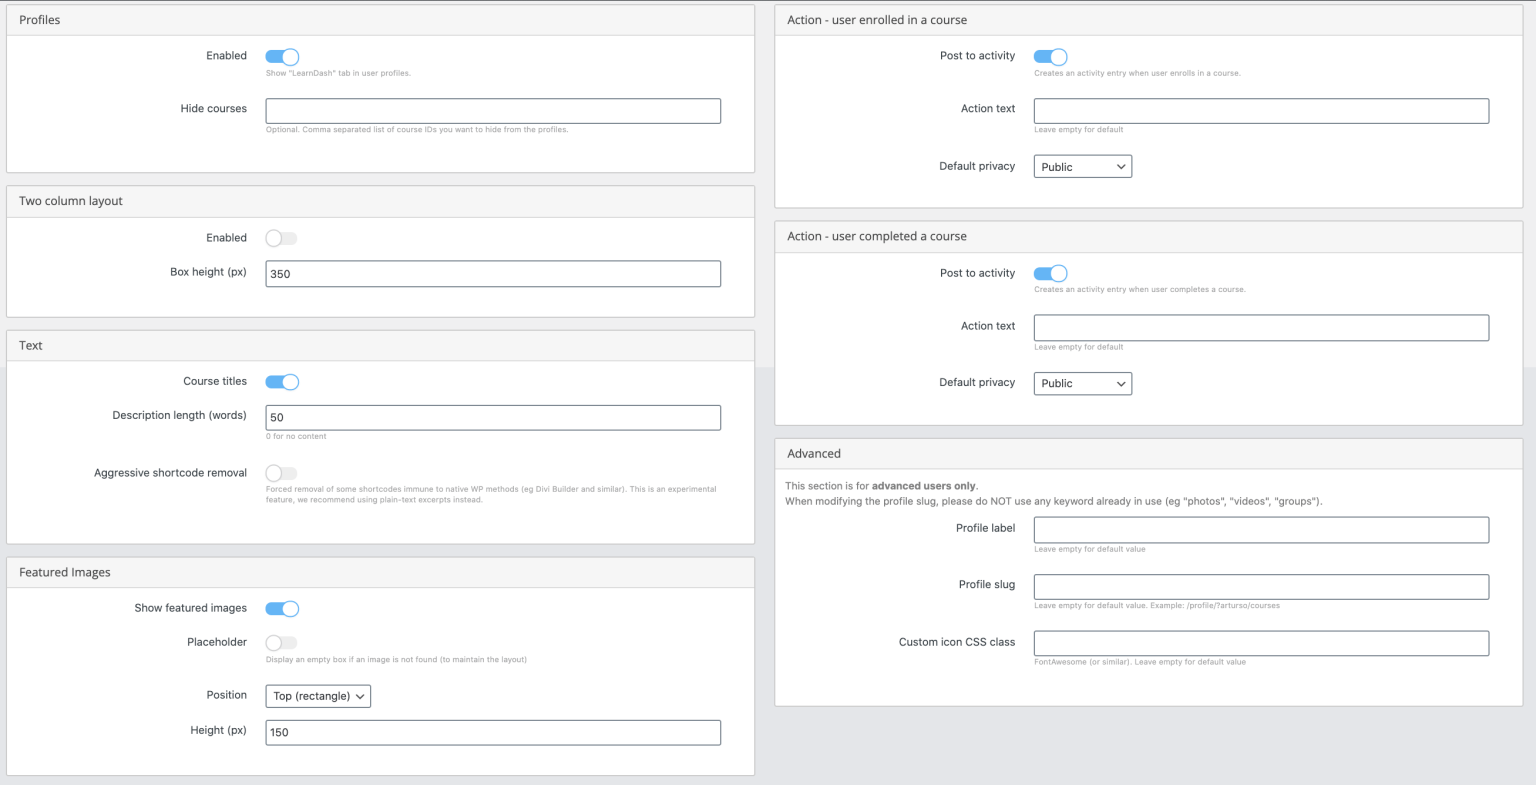
Task: Click the Description length field
Action: [x=492, y=417]
